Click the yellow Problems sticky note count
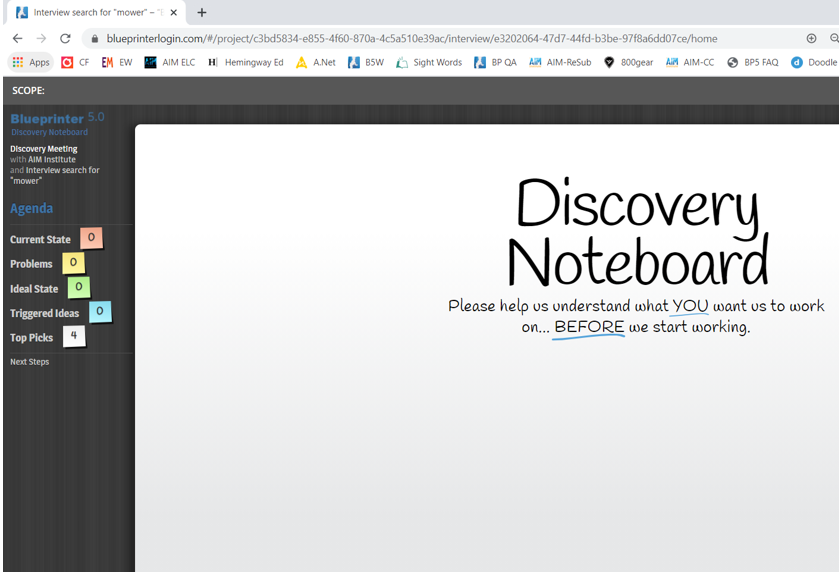 [x=73, y=262]
